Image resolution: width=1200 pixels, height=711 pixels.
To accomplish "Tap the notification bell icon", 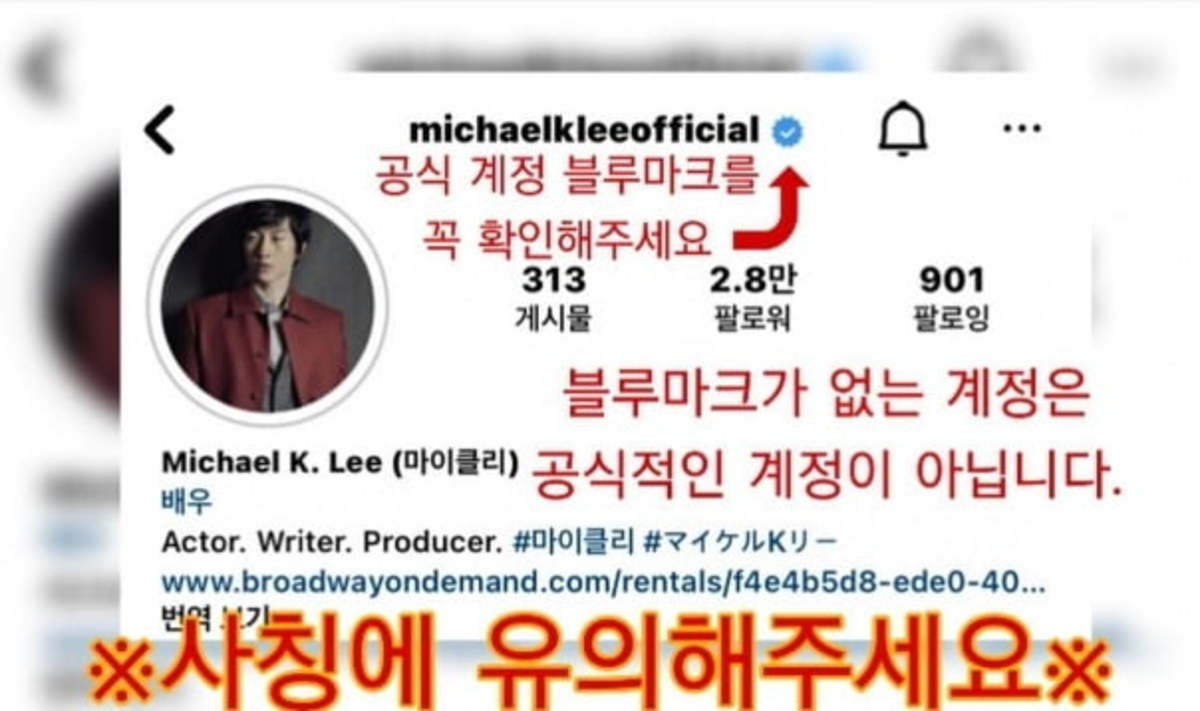I will 903,130.
